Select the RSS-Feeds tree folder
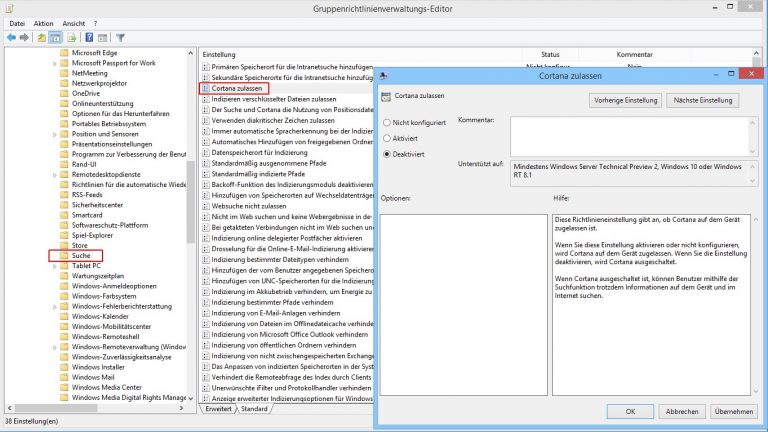This screenshot has width=768, height=432. click(x=87, y=195)
